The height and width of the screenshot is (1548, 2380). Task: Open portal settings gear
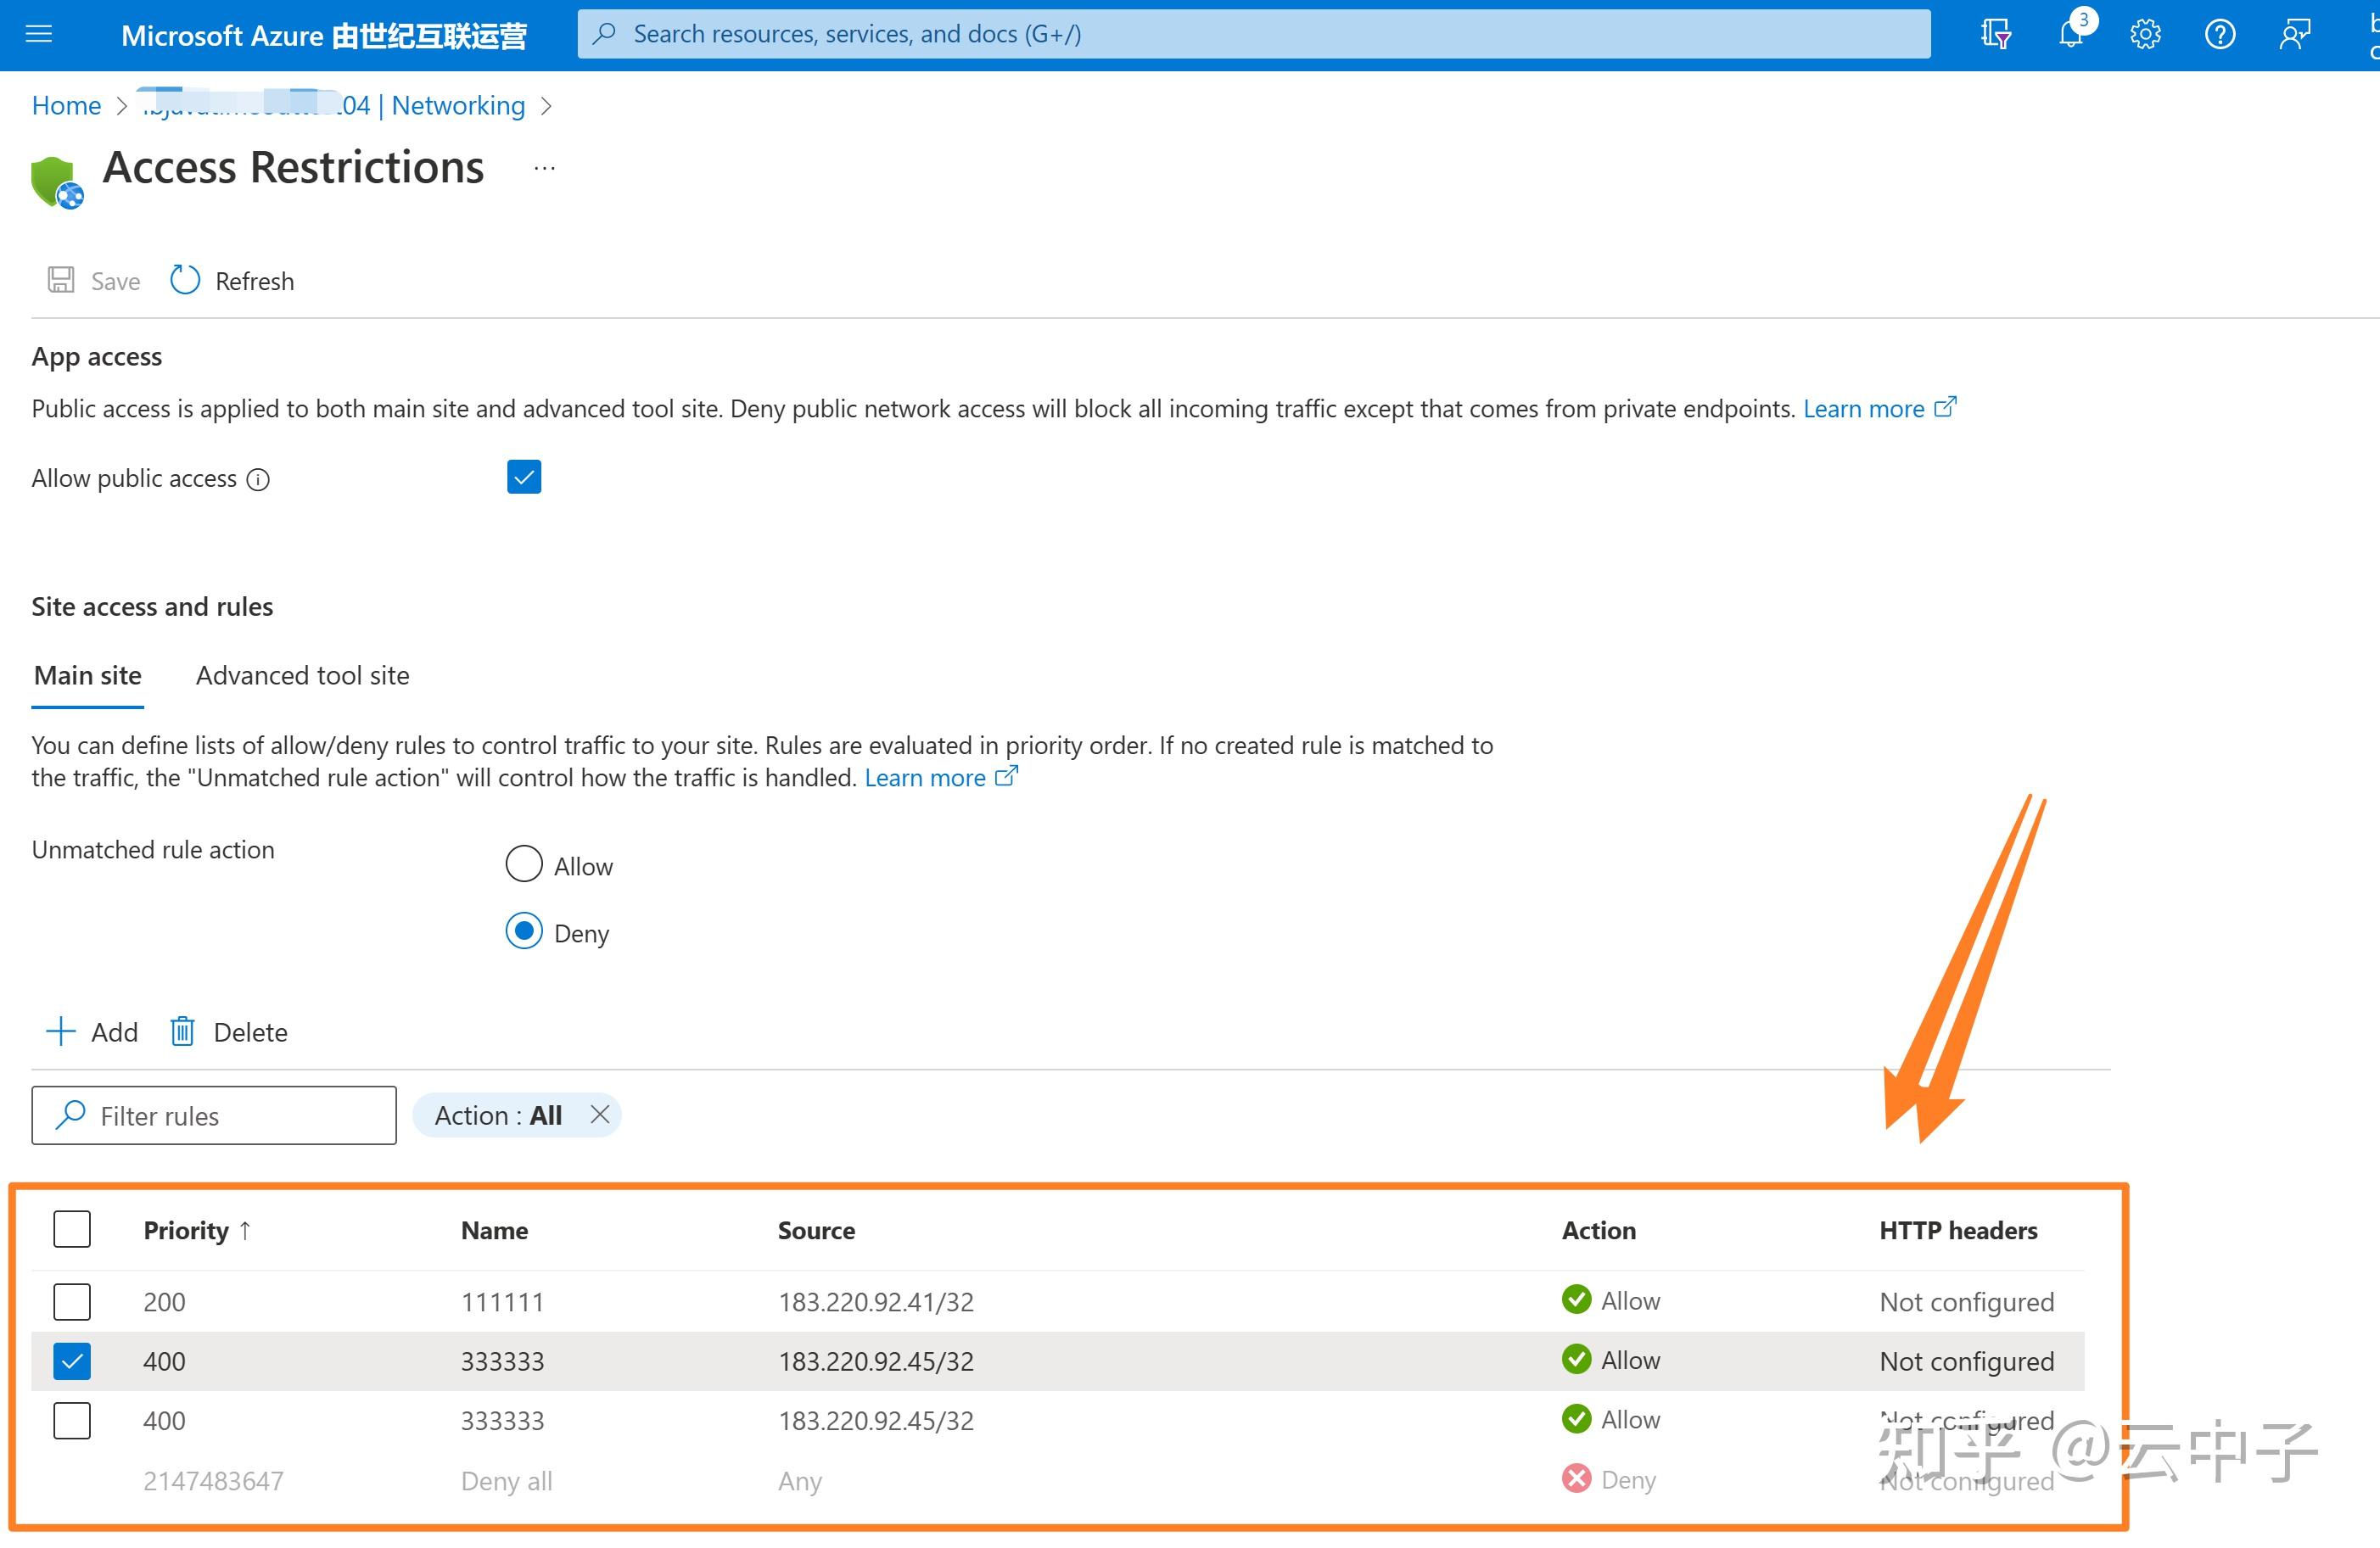pos(2145,34)
